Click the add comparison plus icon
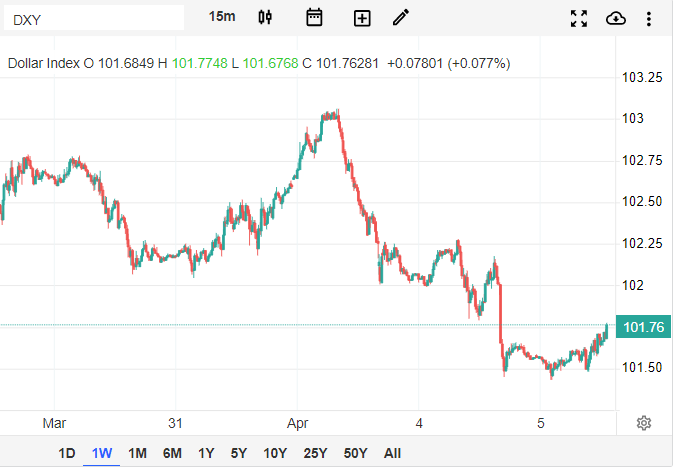The height and width of the screenshot is (471, 675). tap(362, 18)
